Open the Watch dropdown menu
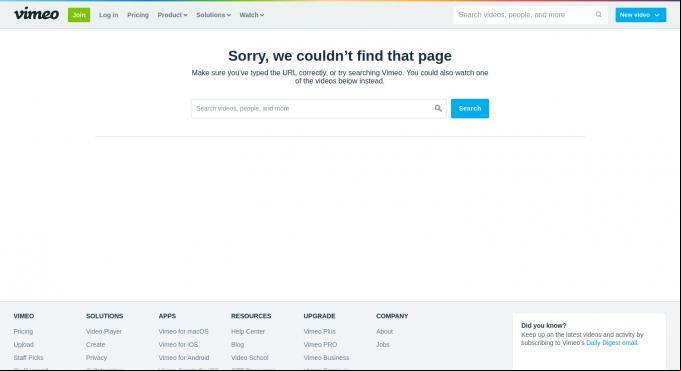Viewport: 681px width, 371px height. 251,15
